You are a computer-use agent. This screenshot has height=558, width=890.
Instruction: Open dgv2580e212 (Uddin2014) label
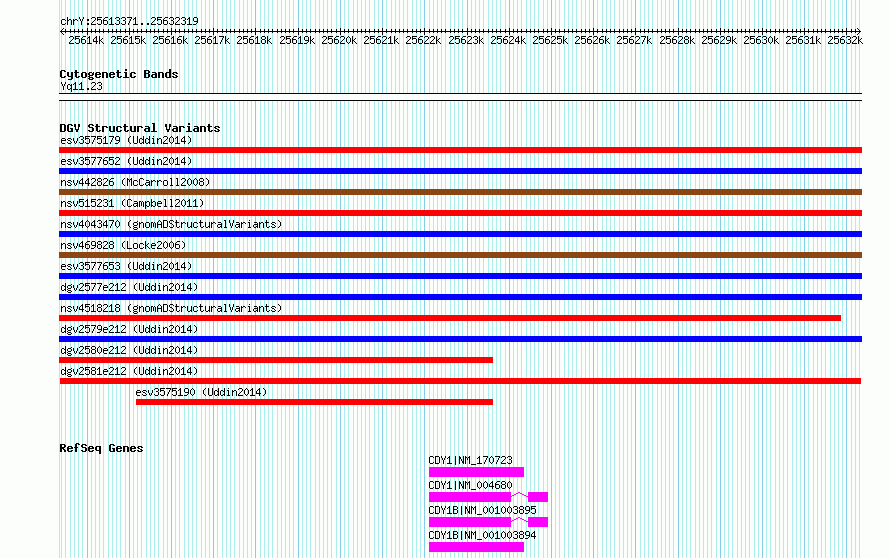tap(129, 350)
